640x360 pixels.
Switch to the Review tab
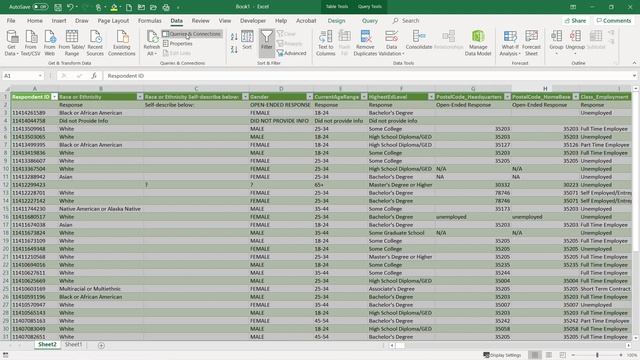coord(200,20)
